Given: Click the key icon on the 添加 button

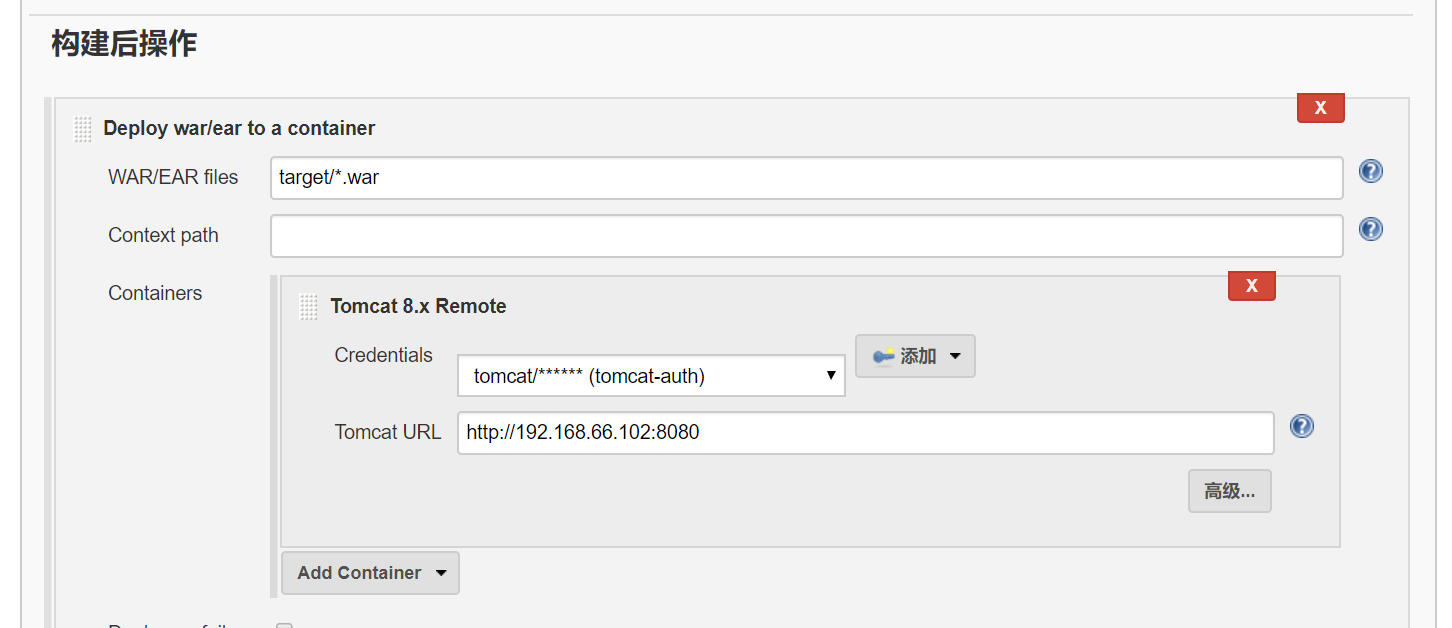Looking at the screenshot, I should tap(883, 356).
